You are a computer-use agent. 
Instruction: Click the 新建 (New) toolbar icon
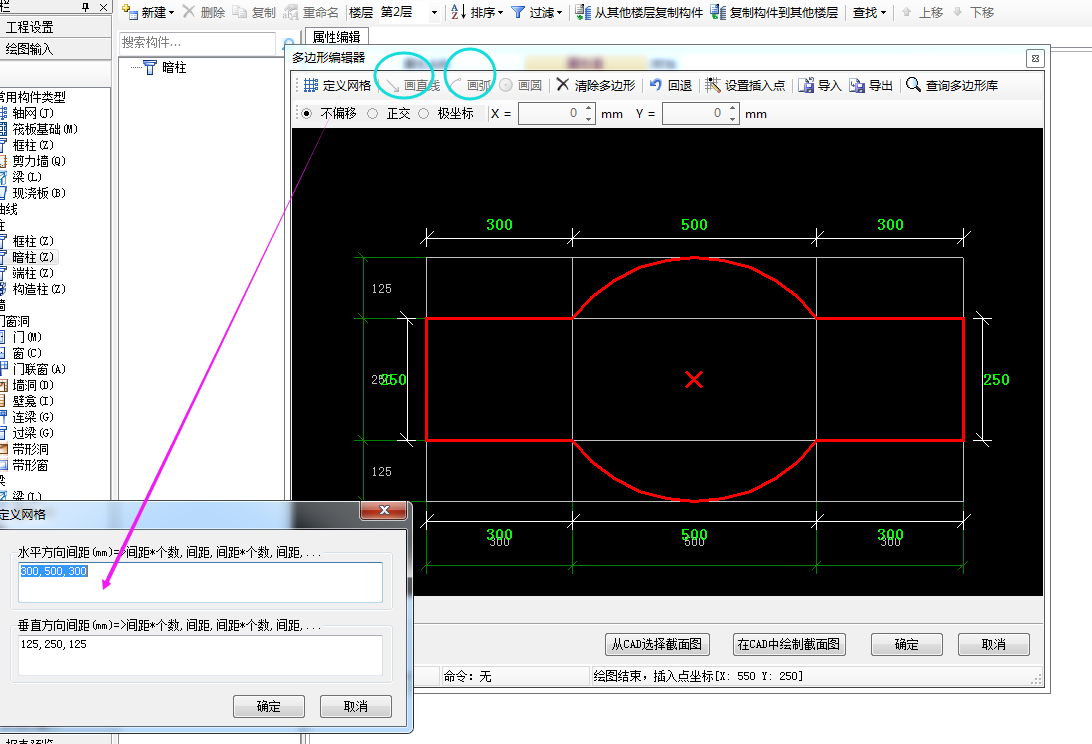point(130,12)
